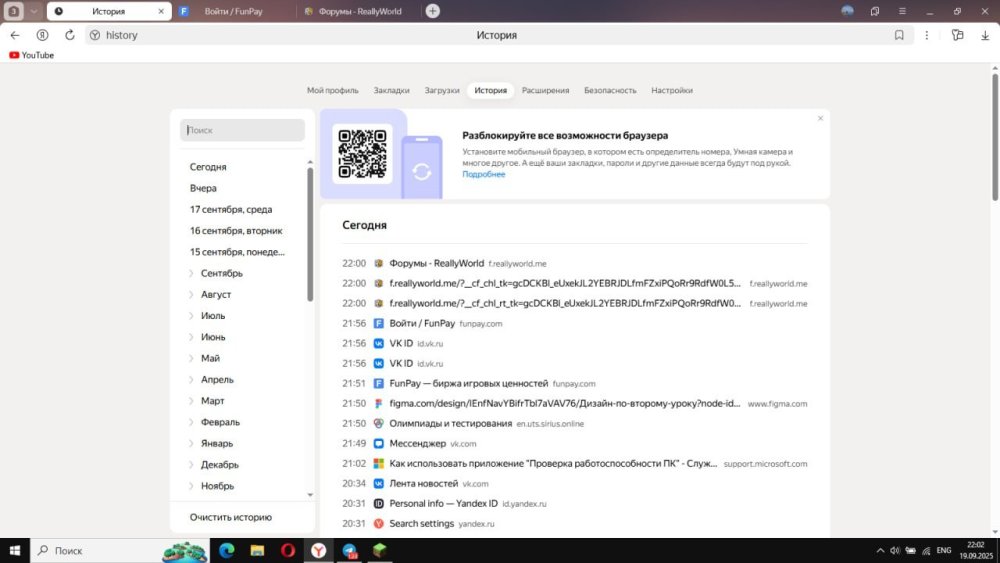Open the volume icon in system tray
The height and width of the screenshot is (563, 1000).
pos(895,550)
